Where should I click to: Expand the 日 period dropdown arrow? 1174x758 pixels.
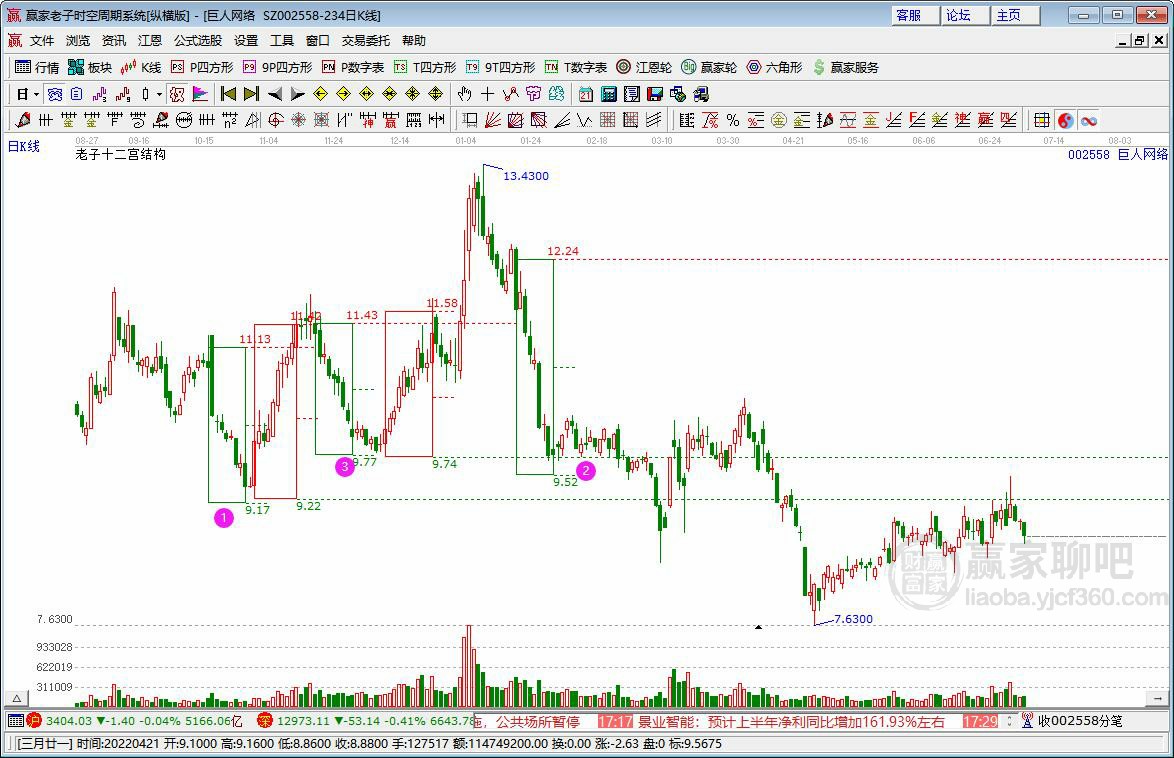coord(36,94)
